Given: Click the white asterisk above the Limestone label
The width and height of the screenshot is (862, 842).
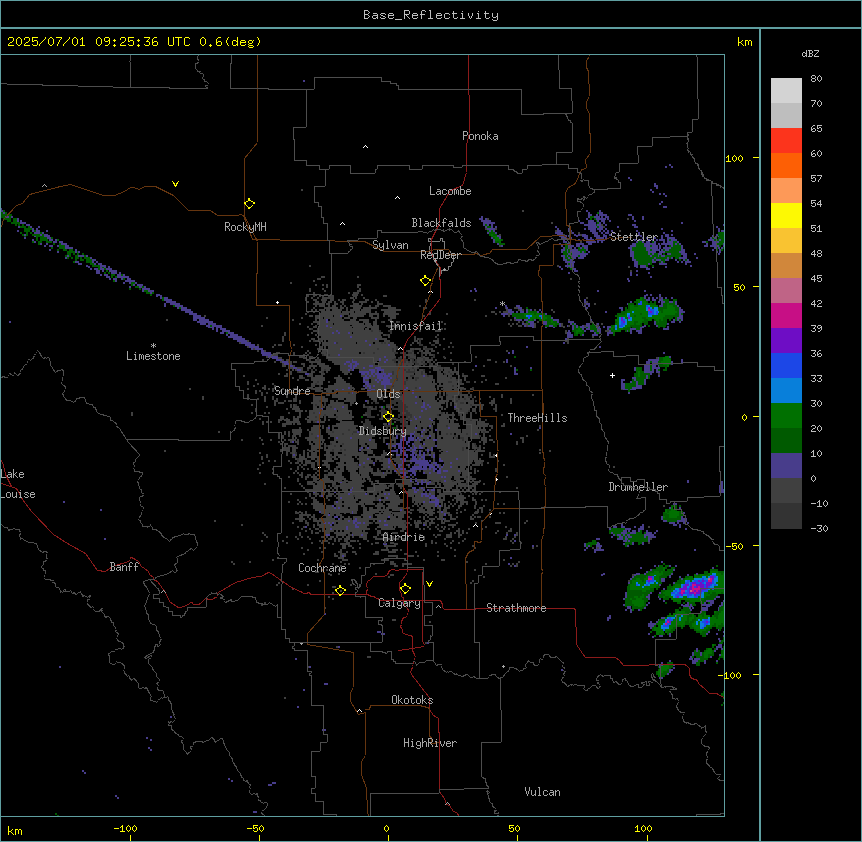Looking at the screenshot, I should point(153,346).
